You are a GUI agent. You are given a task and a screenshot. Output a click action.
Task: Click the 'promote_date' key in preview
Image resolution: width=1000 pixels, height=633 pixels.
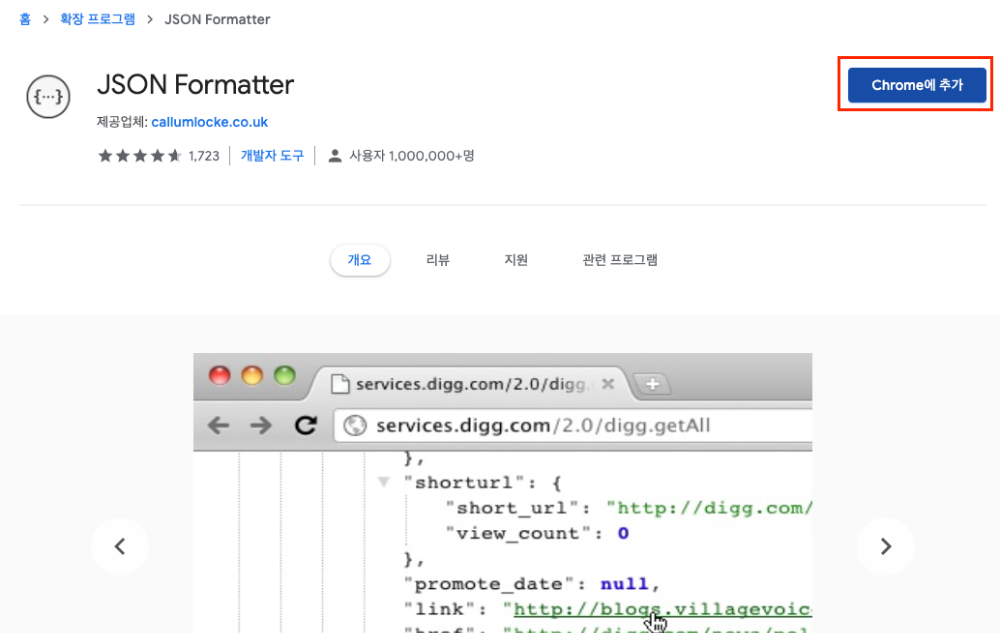494,584
